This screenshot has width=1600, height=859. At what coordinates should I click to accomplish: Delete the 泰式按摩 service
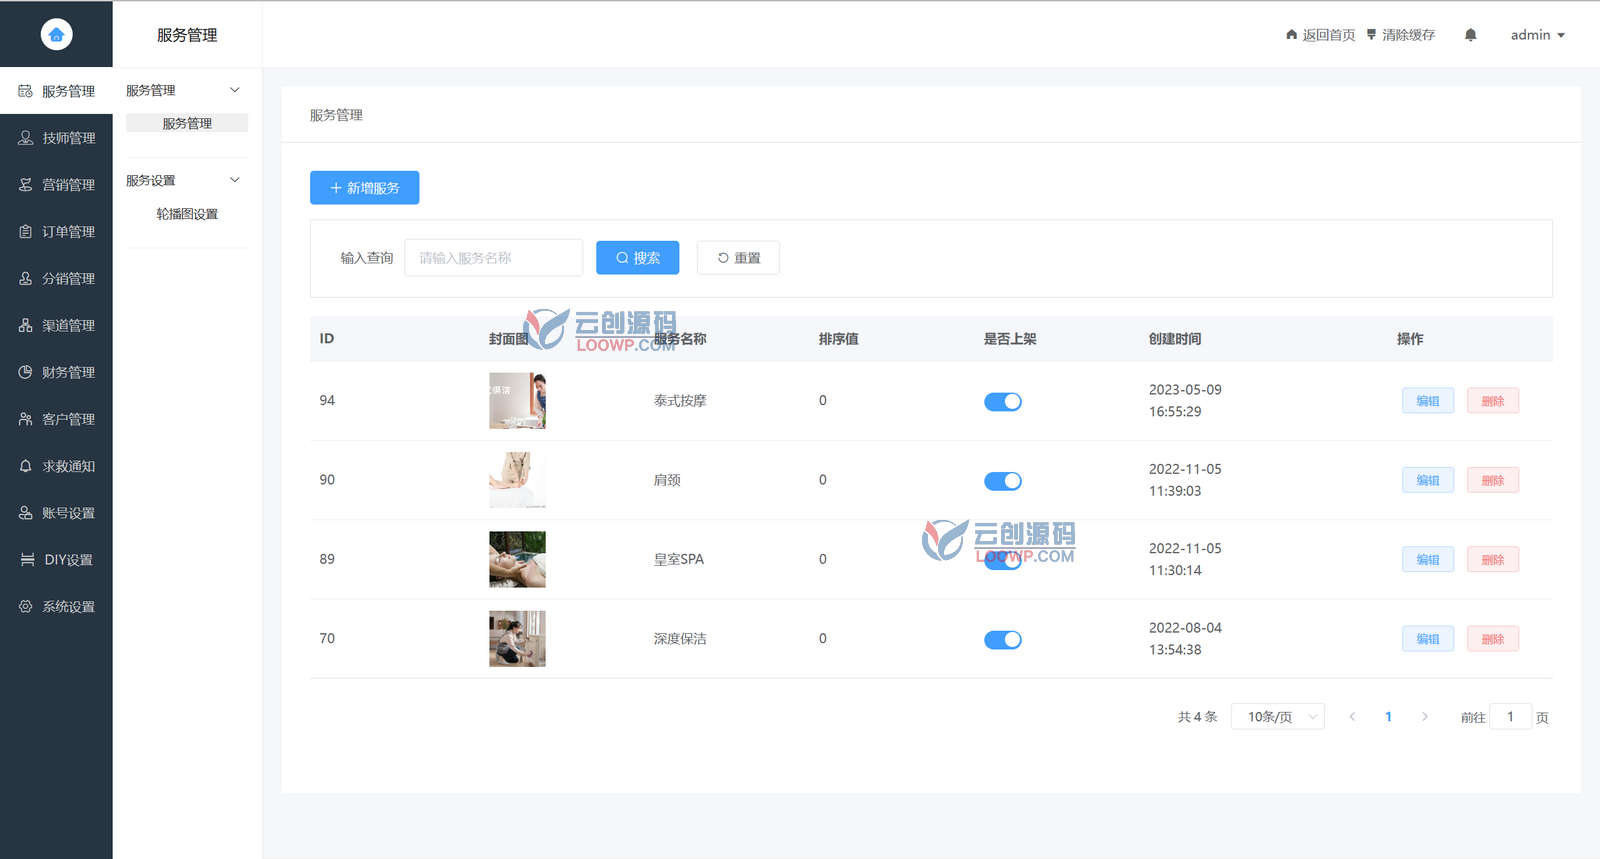1493,401
